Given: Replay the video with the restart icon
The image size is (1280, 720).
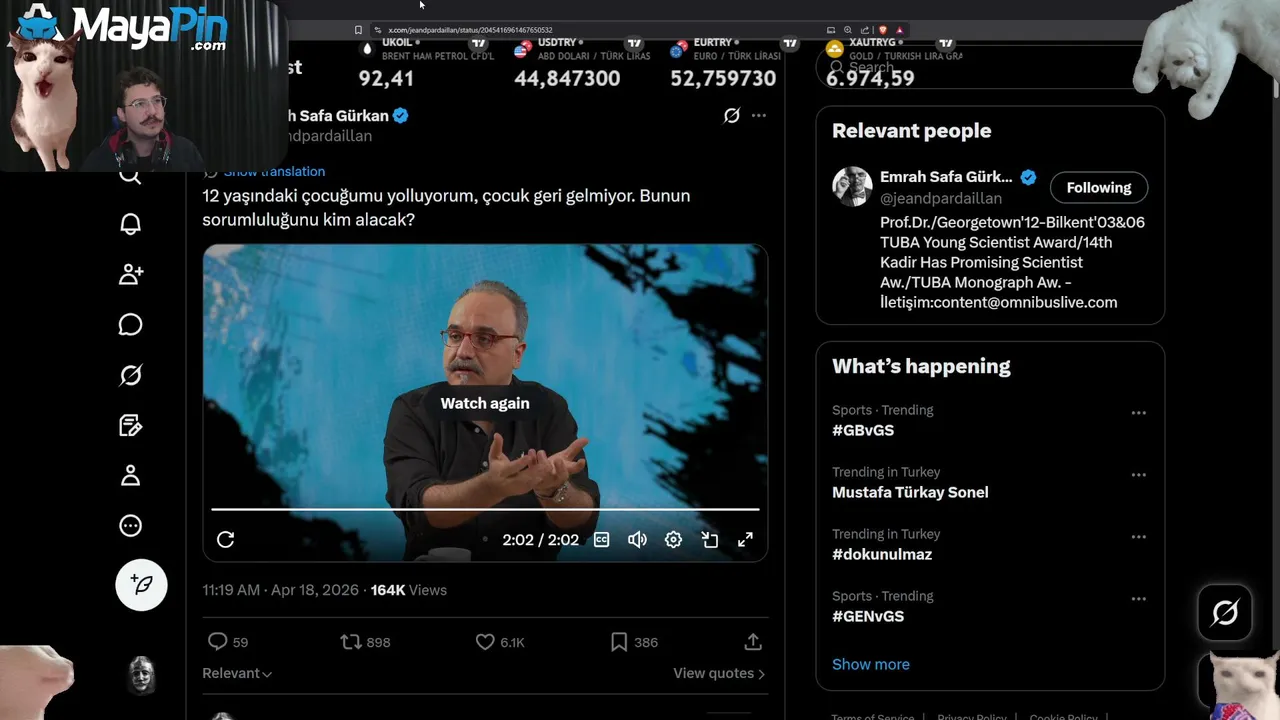Looking at the screenshot, I should (x=226, y=540).
